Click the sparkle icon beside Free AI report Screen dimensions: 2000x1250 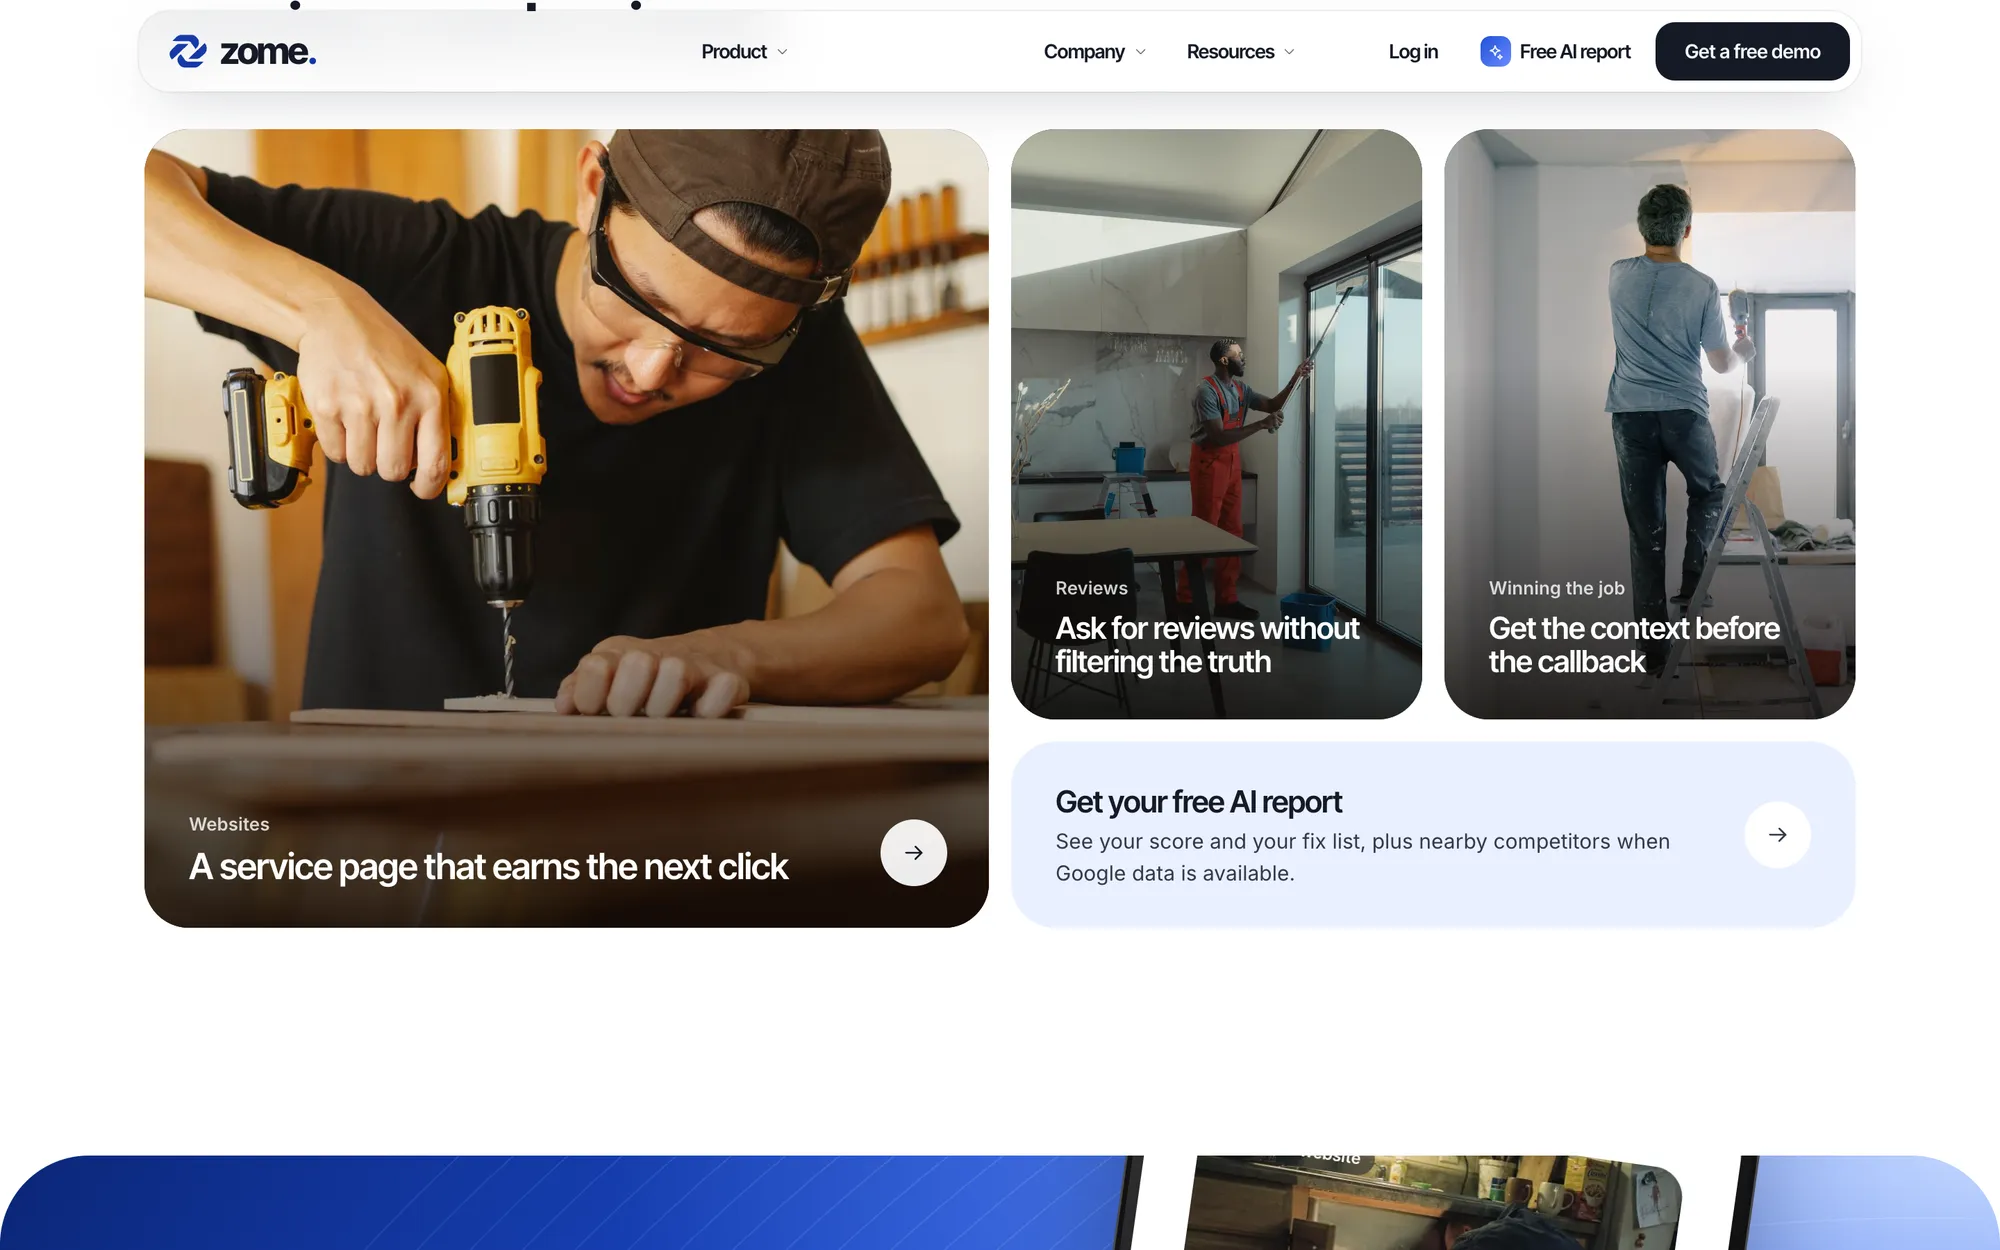(1495, 51)
